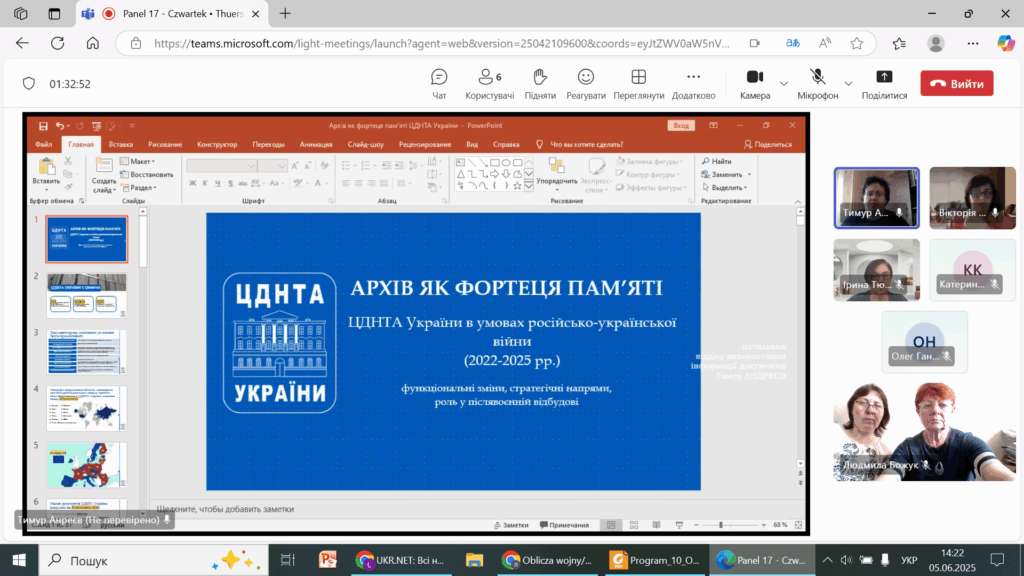Expand microphone device options arrow

tap(848, 84)
